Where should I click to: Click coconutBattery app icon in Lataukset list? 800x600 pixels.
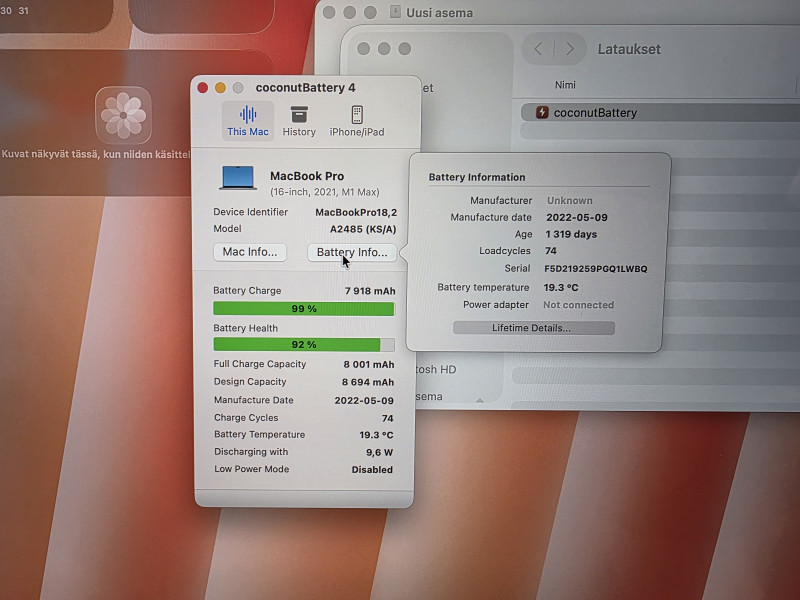tap(542, 113)
